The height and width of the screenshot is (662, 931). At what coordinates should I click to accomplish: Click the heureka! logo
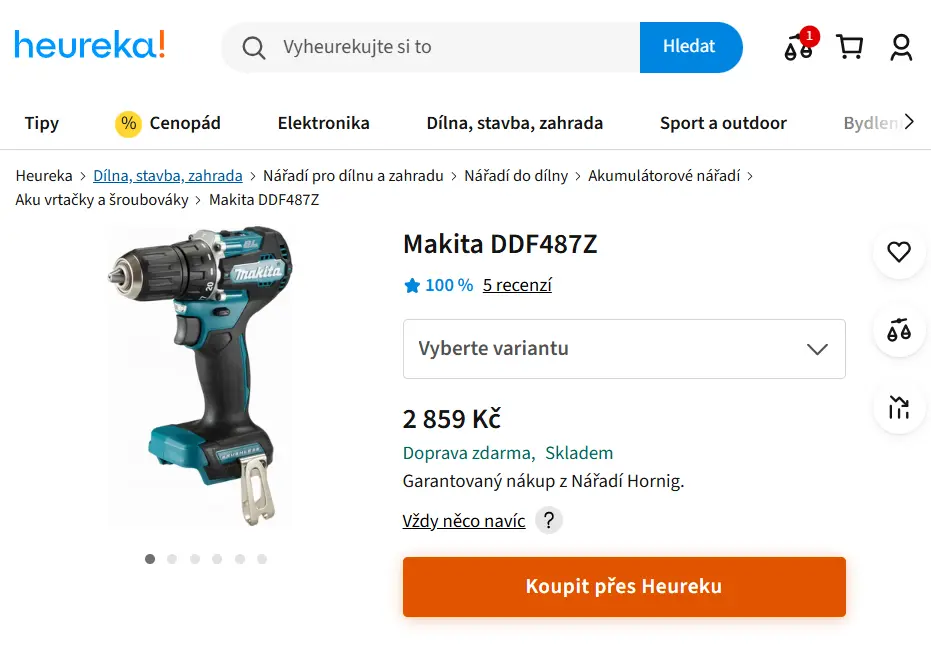90,45
